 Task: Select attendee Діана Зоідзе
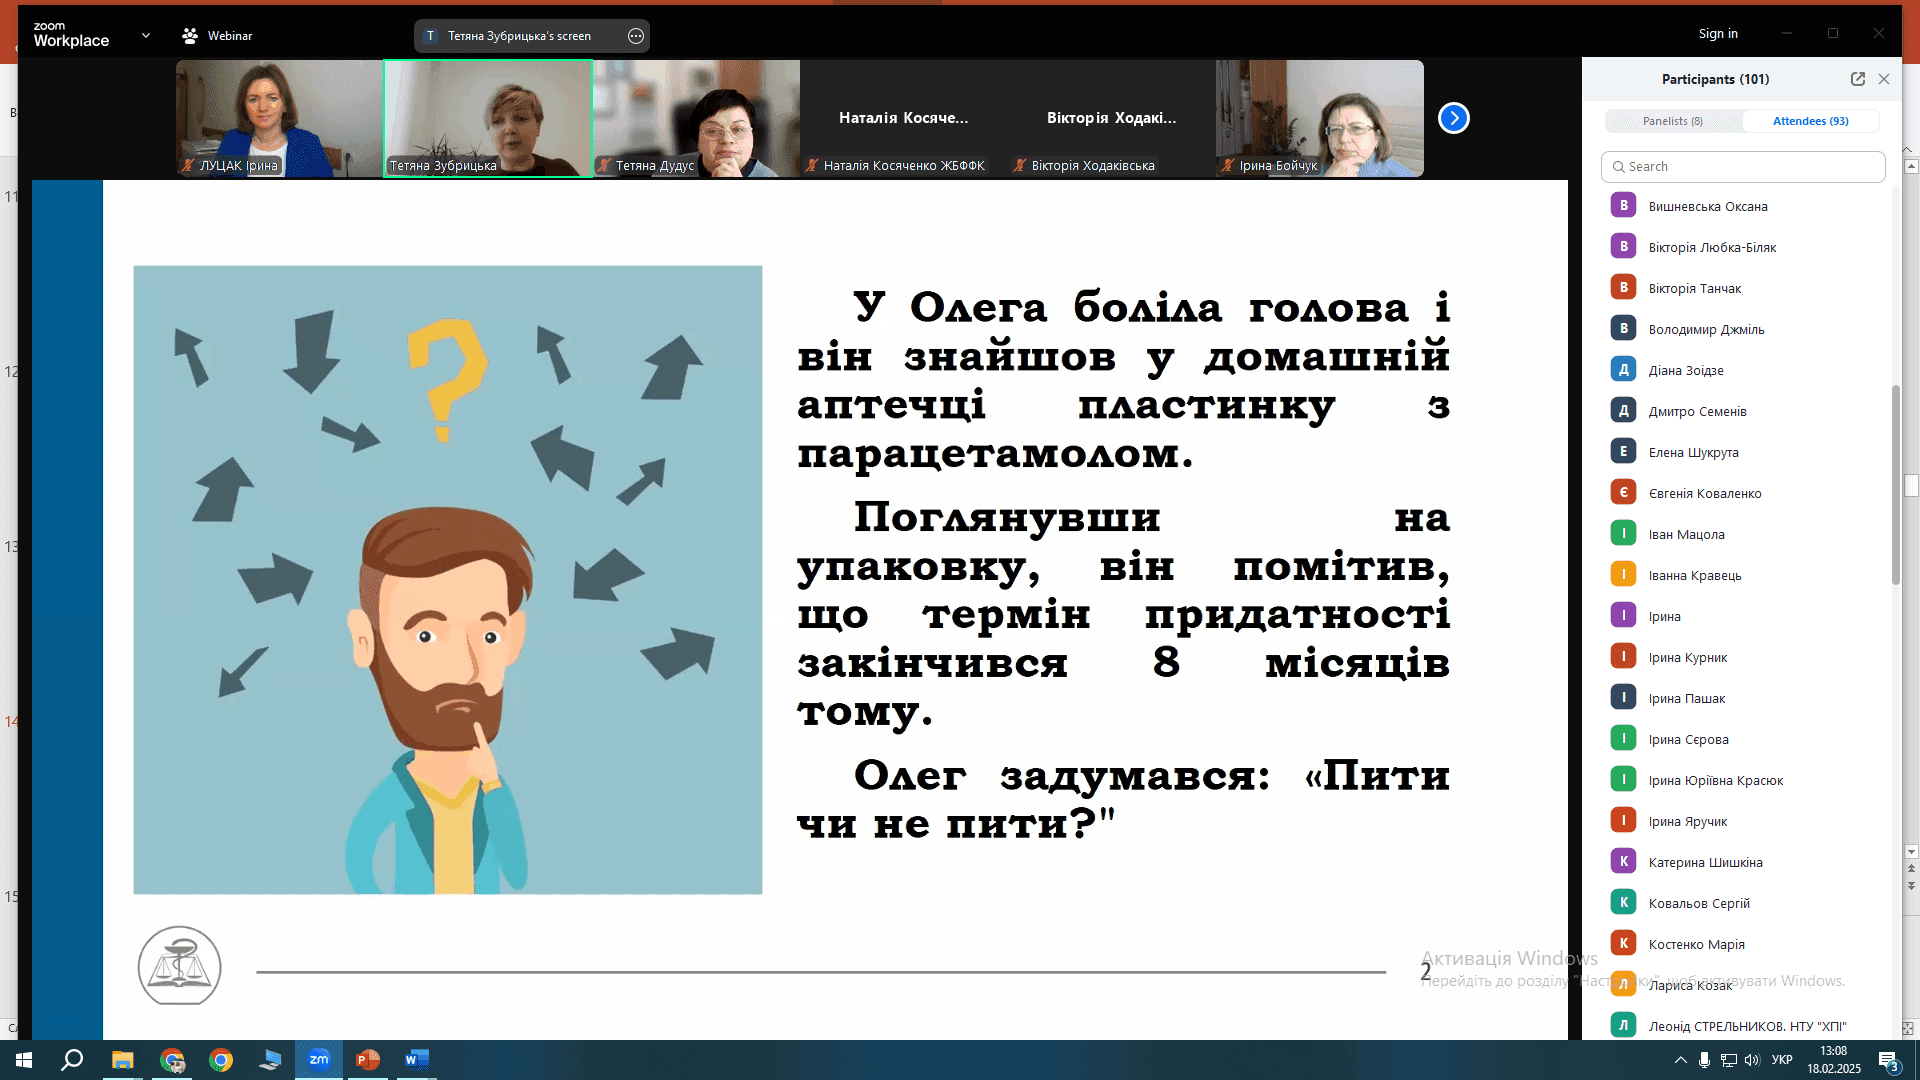(1745, 370)
